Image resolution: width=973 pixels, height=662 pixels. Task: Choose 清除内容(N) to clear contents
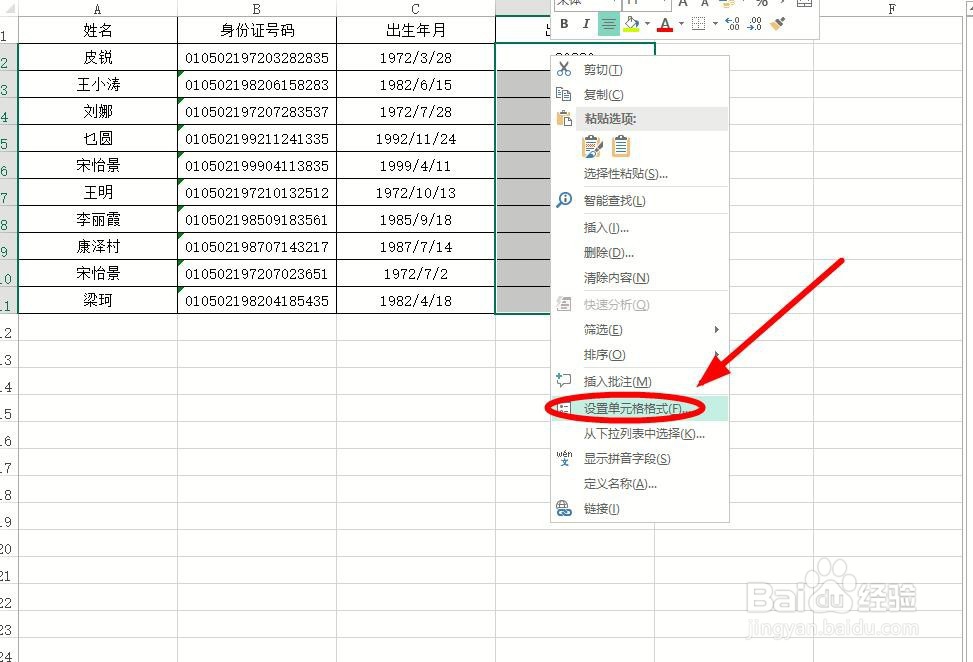(x=640, y=277)
